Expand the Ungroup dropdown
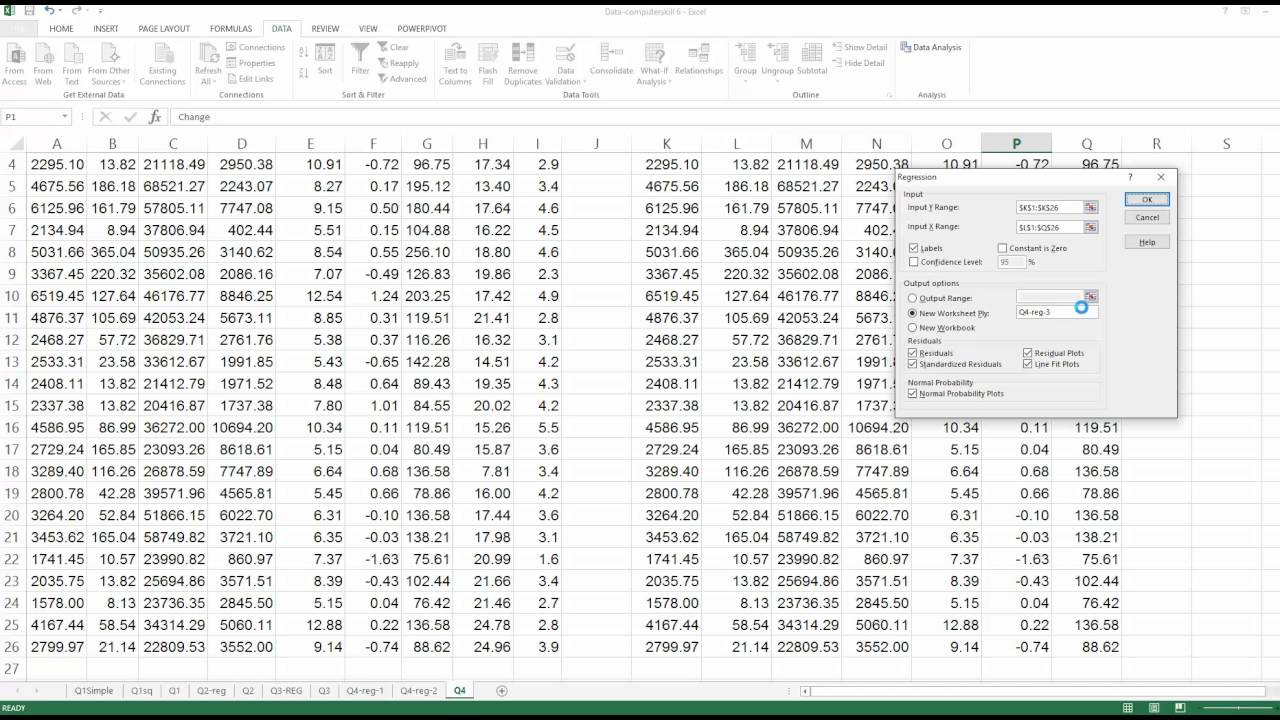1280x720 pixels. pos(777,82)
